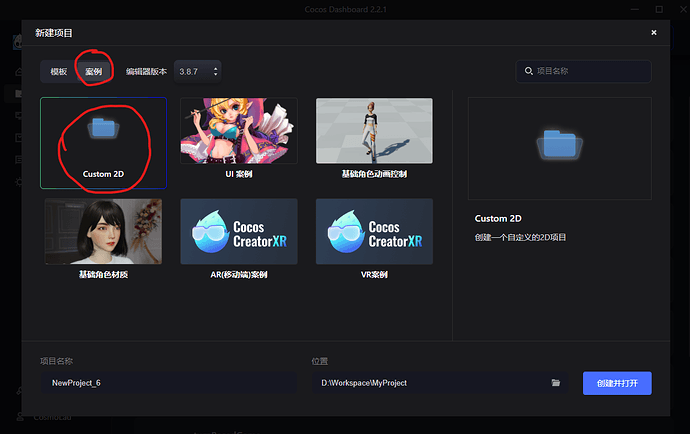Select the 基础角色材质 thumbnail

click(x=103, y=232)
